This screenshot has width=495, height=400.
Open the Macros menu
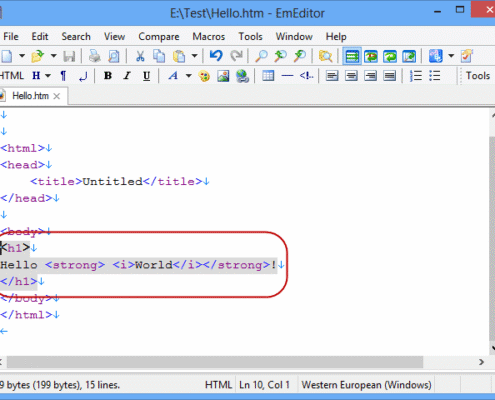point(209,36)
